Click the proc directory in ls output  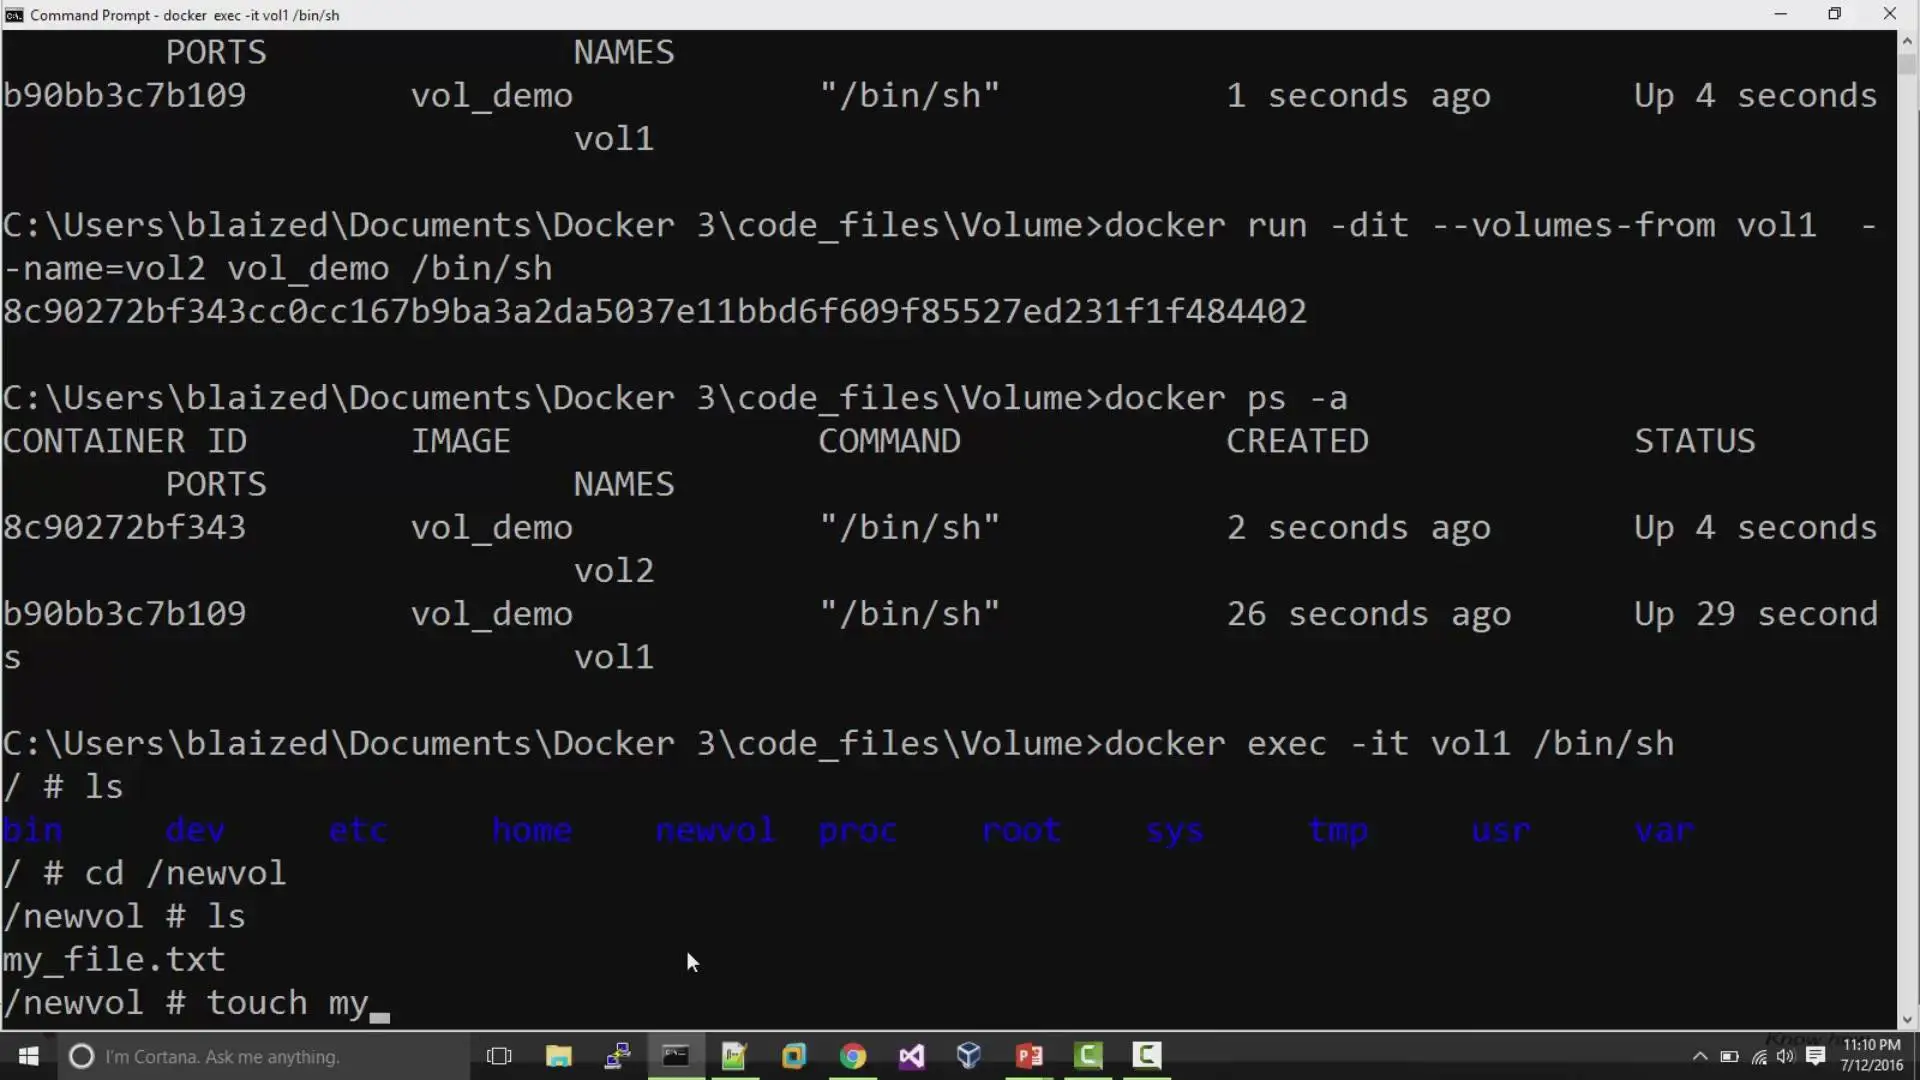pyautogui.click(x=858, y=831)
